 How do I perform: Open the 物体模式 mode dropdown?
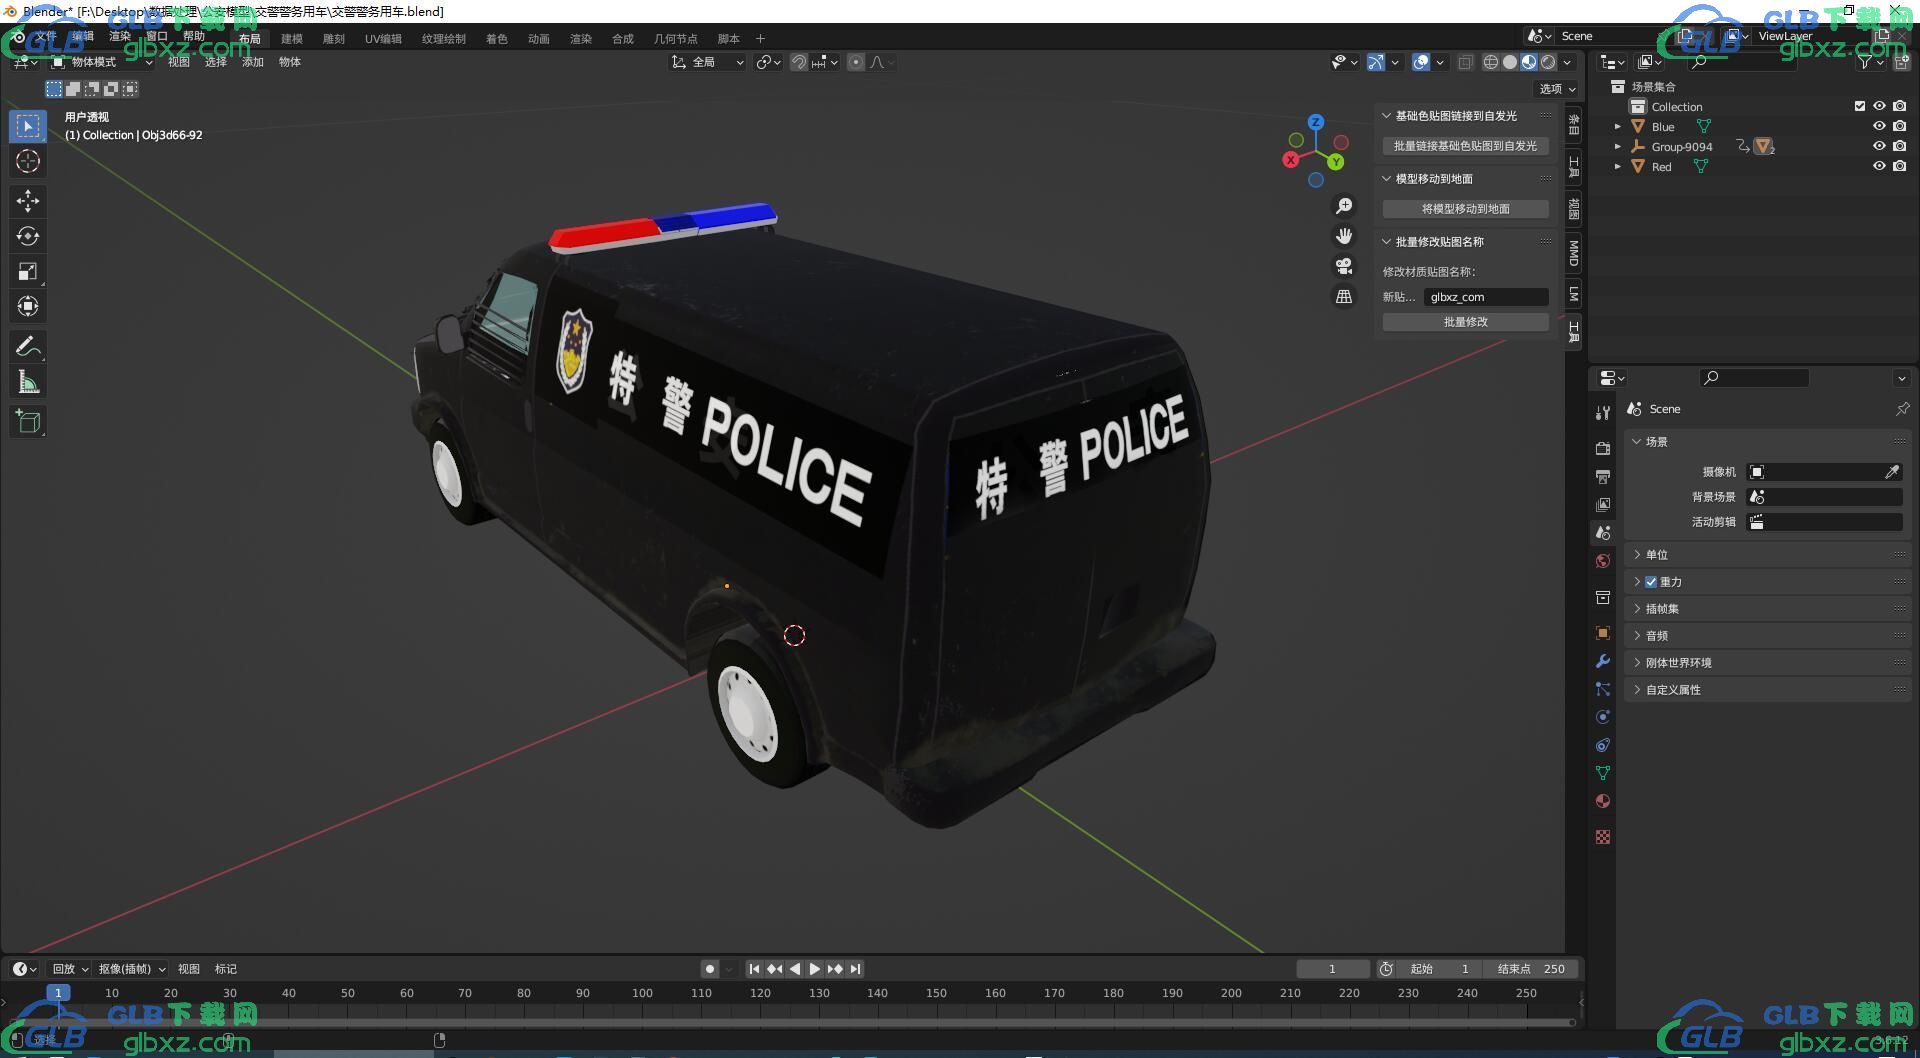(102, 62)
